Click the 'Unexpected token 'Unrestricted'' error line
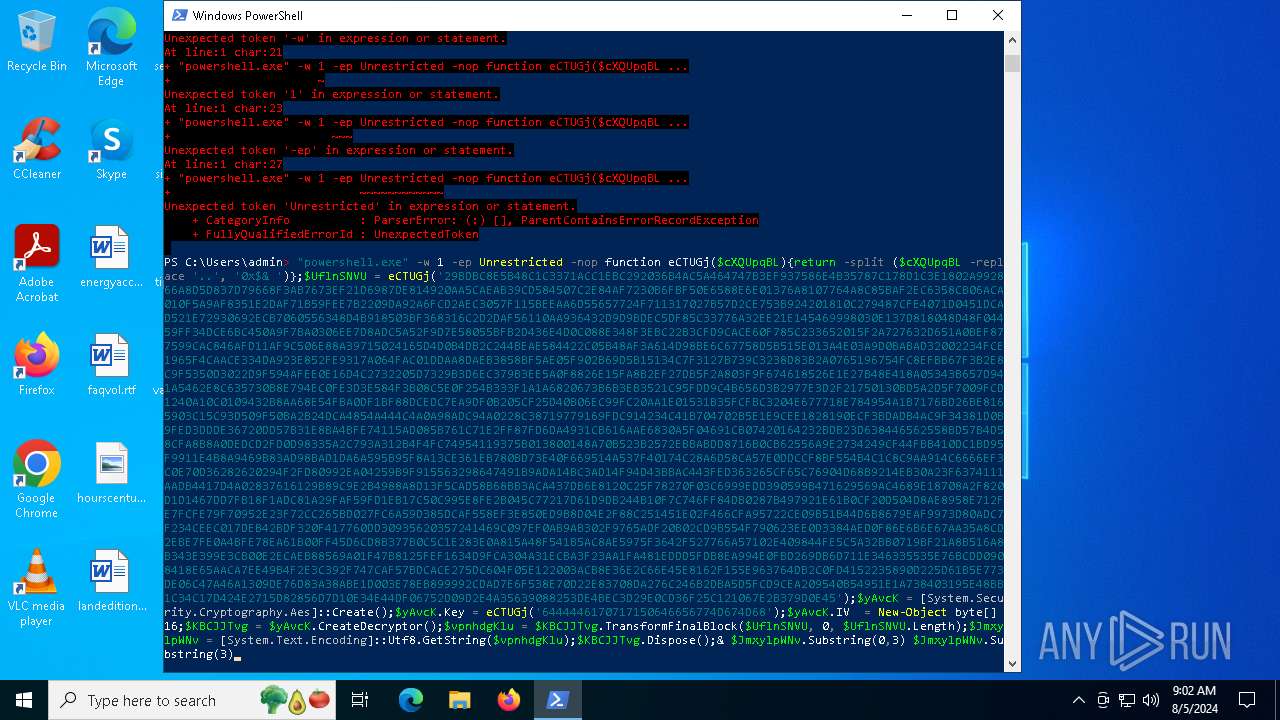Screen dimensions: 1280x720 (x=370, y=206)
